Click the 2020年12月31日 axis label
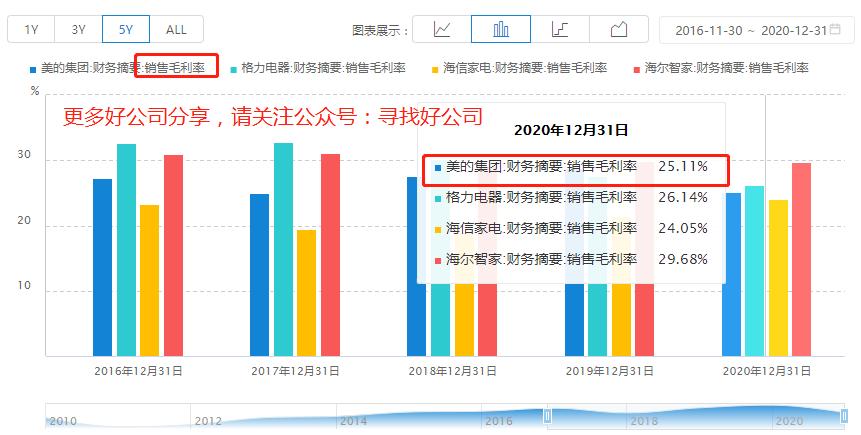Image resolution: width=861 pixels, height=435 pixels. 767,371
